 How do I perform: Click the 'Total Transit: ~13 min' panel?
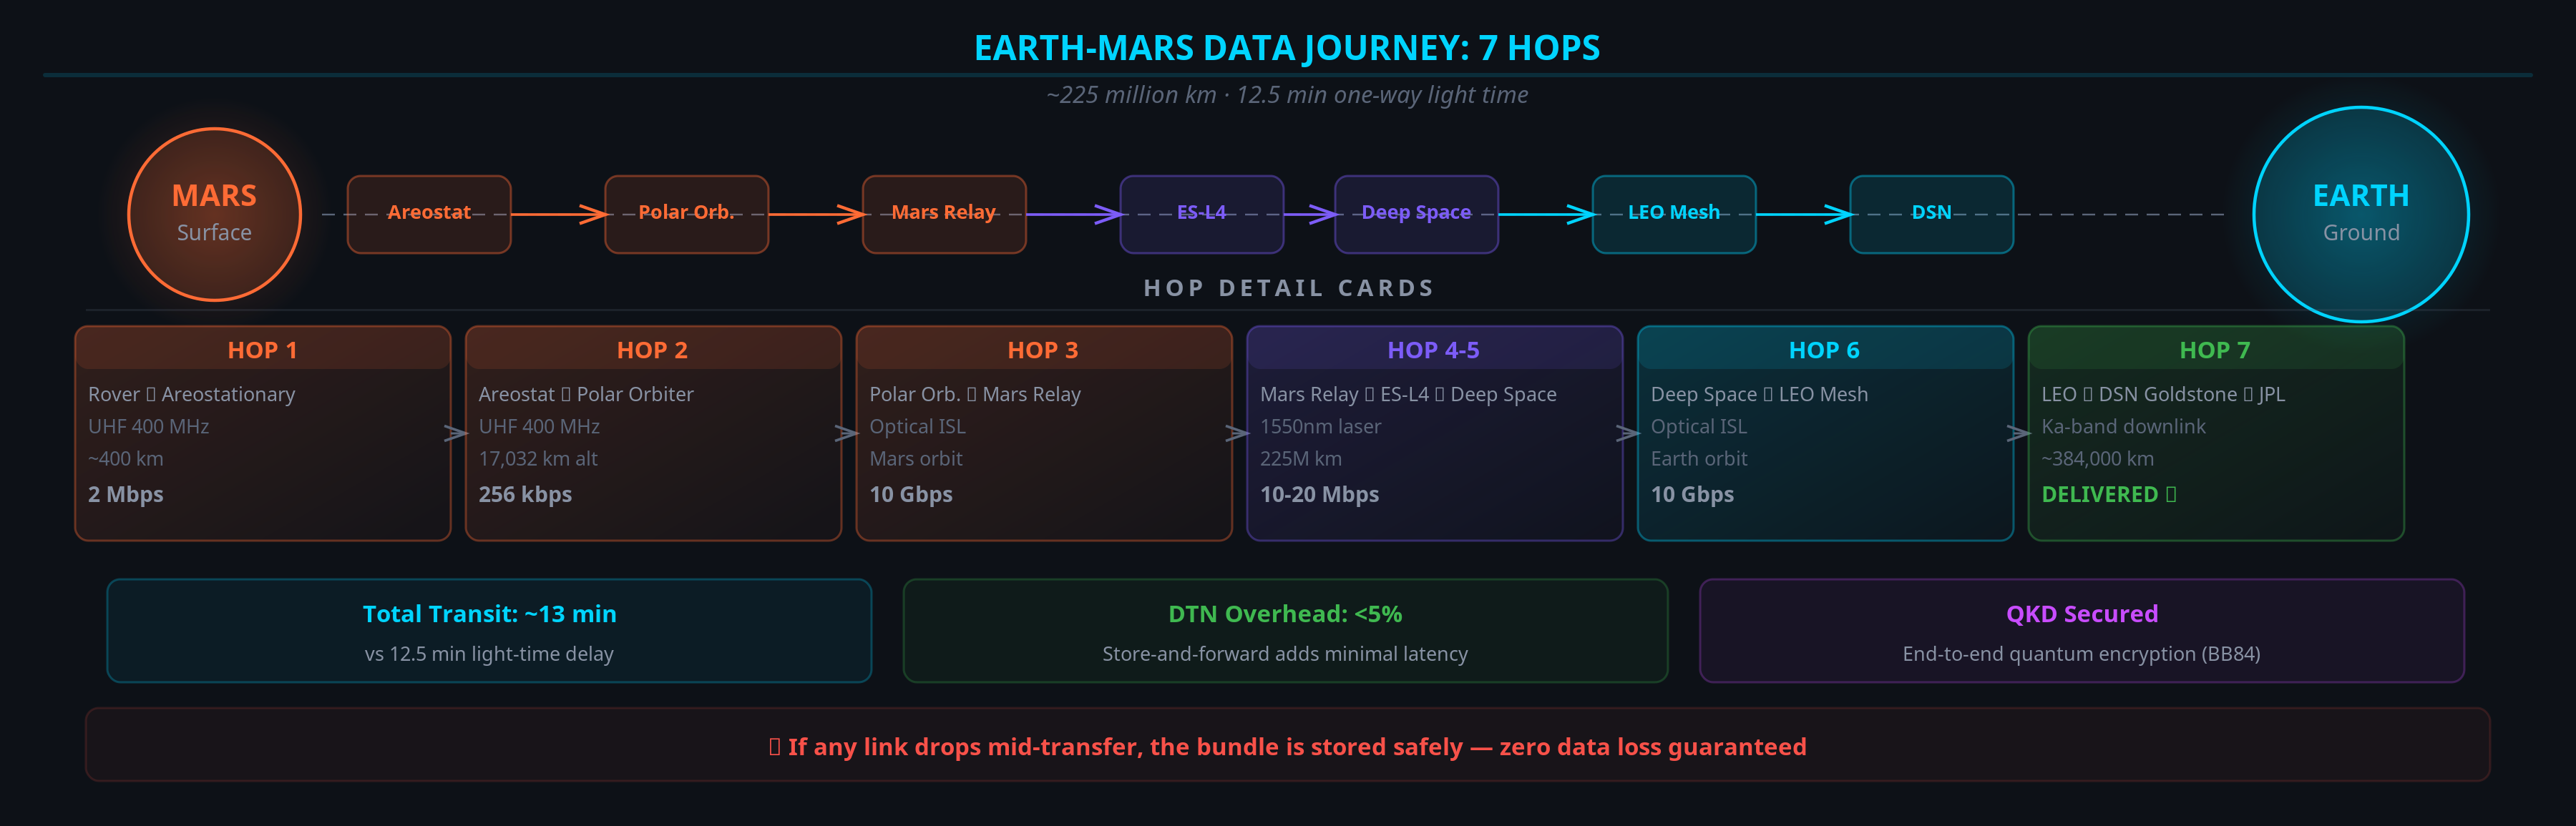pos(489,631)
